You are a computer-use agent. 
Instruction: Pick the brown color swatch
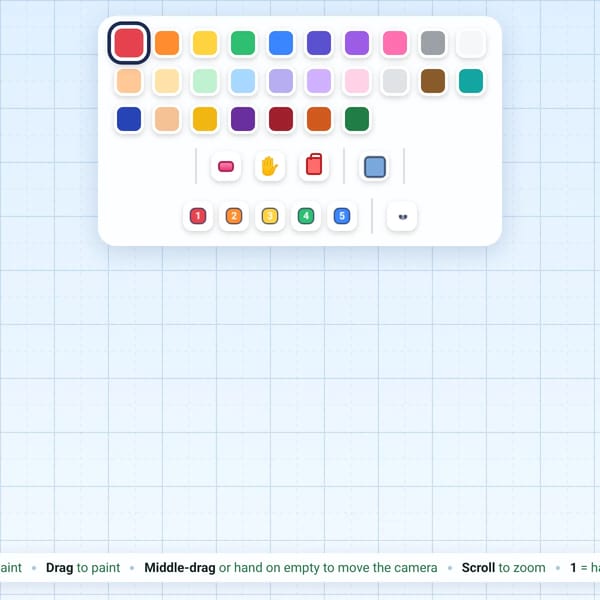433,81
